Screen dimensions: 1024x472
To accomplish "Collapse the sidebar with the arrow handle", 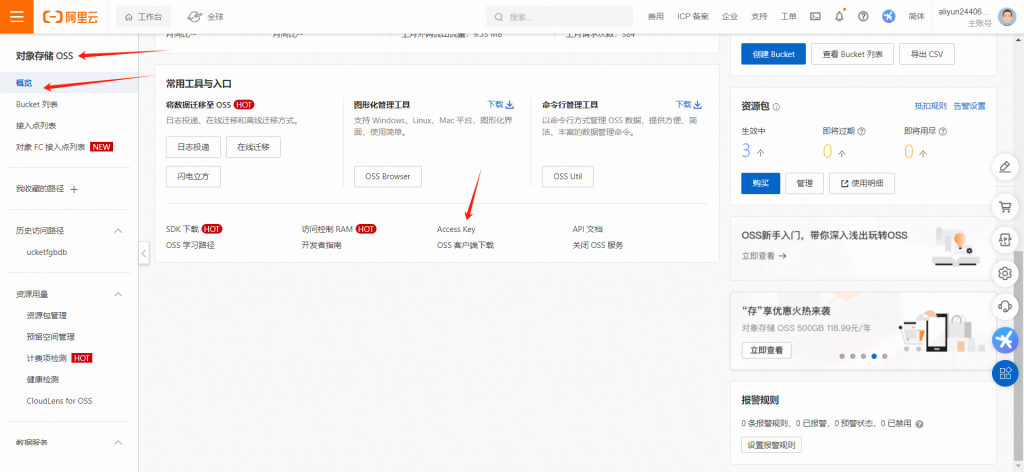I will coord(144,253).
